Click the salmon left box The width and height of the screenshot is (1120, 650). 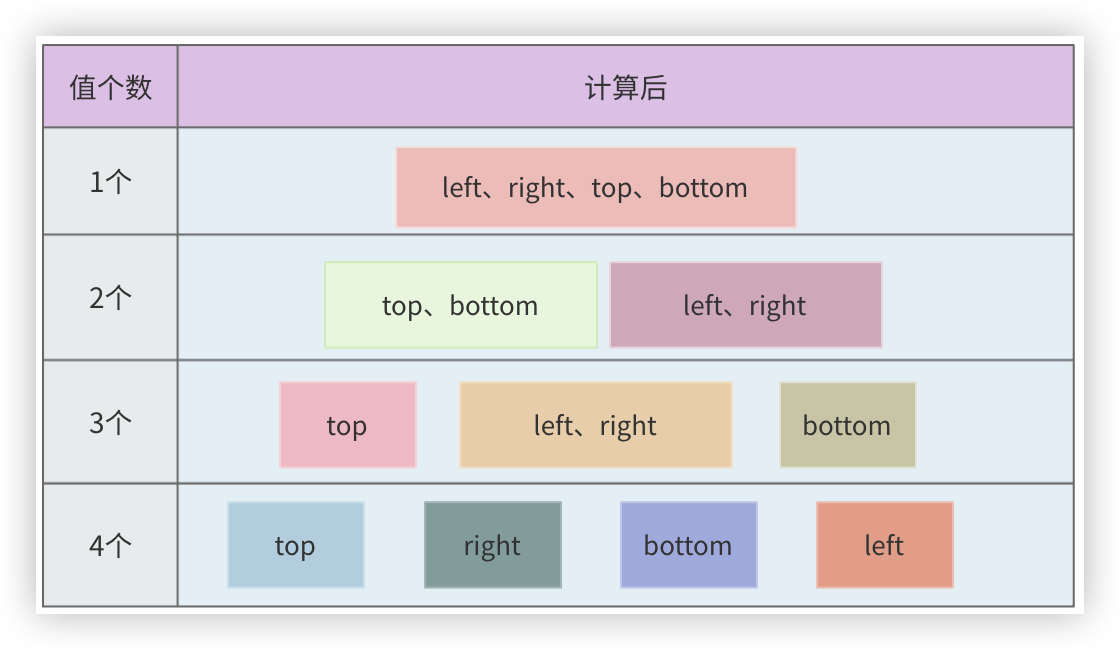(x=884, y=545)
